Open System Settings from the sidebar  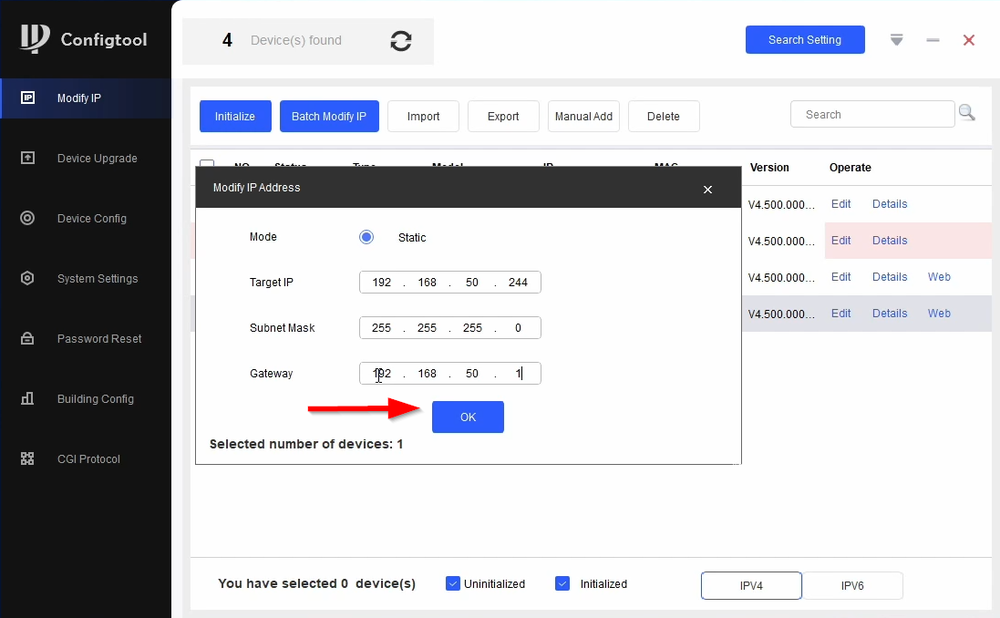click(x=30, y=278)
